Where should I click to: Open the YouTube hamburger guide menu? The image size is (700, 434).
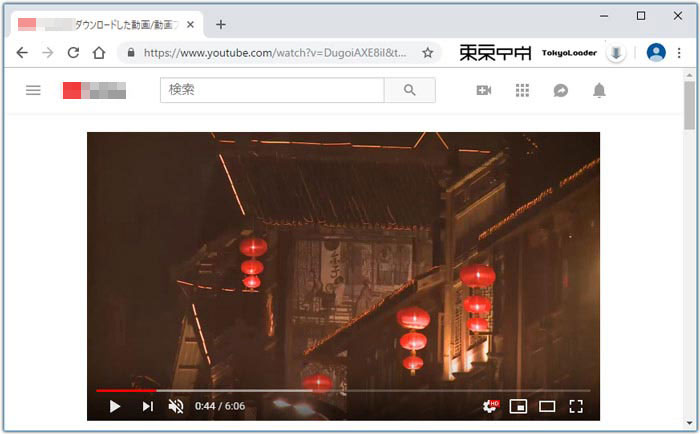tap(33, 90)
